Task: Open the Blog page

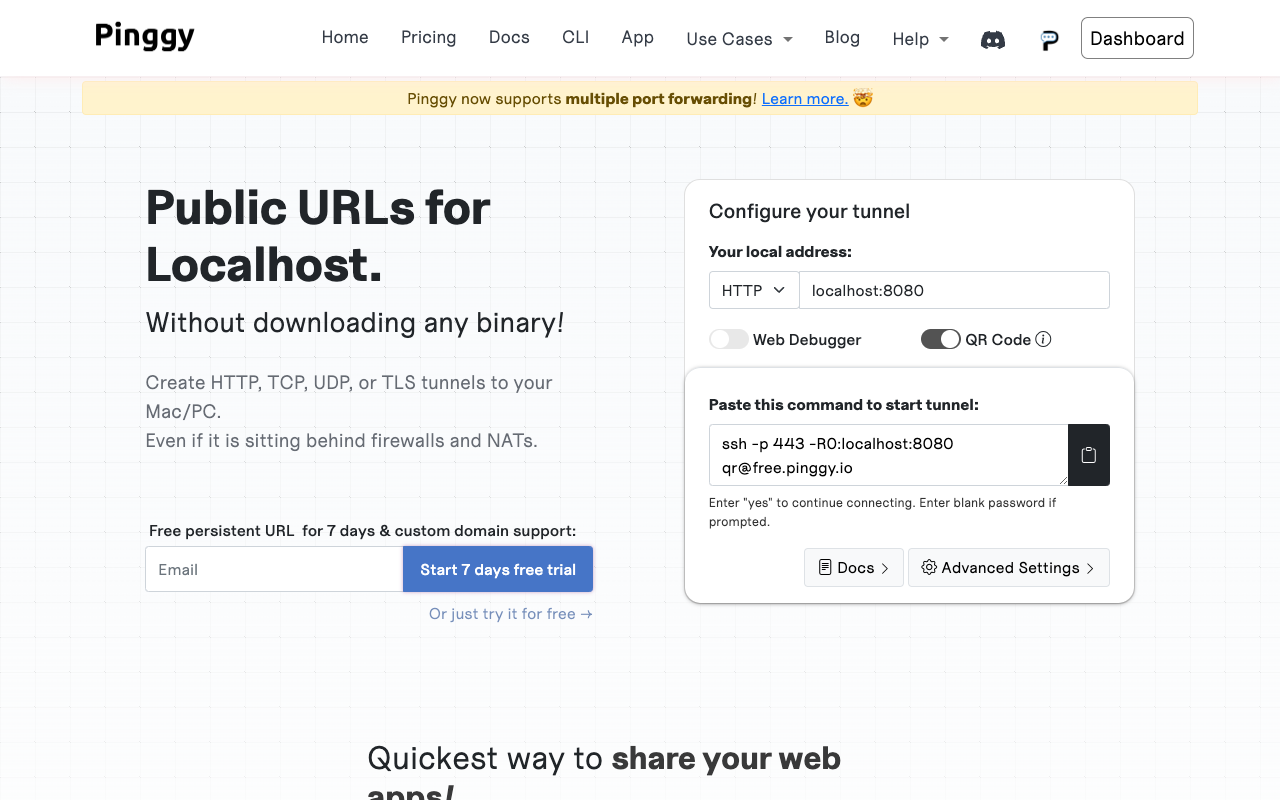Action: 842,37
